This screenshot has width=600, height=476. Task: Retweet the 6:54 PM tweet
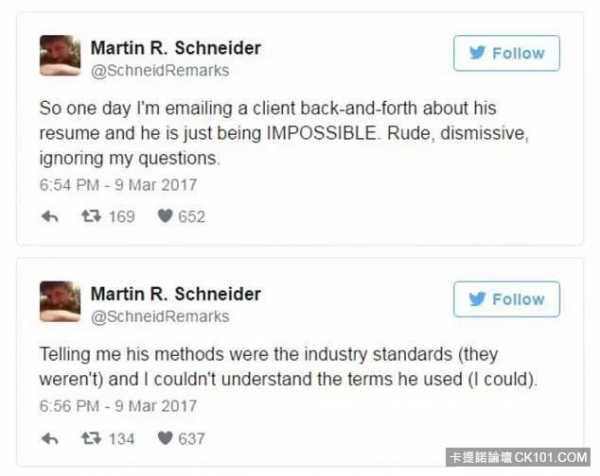(91, 217)
